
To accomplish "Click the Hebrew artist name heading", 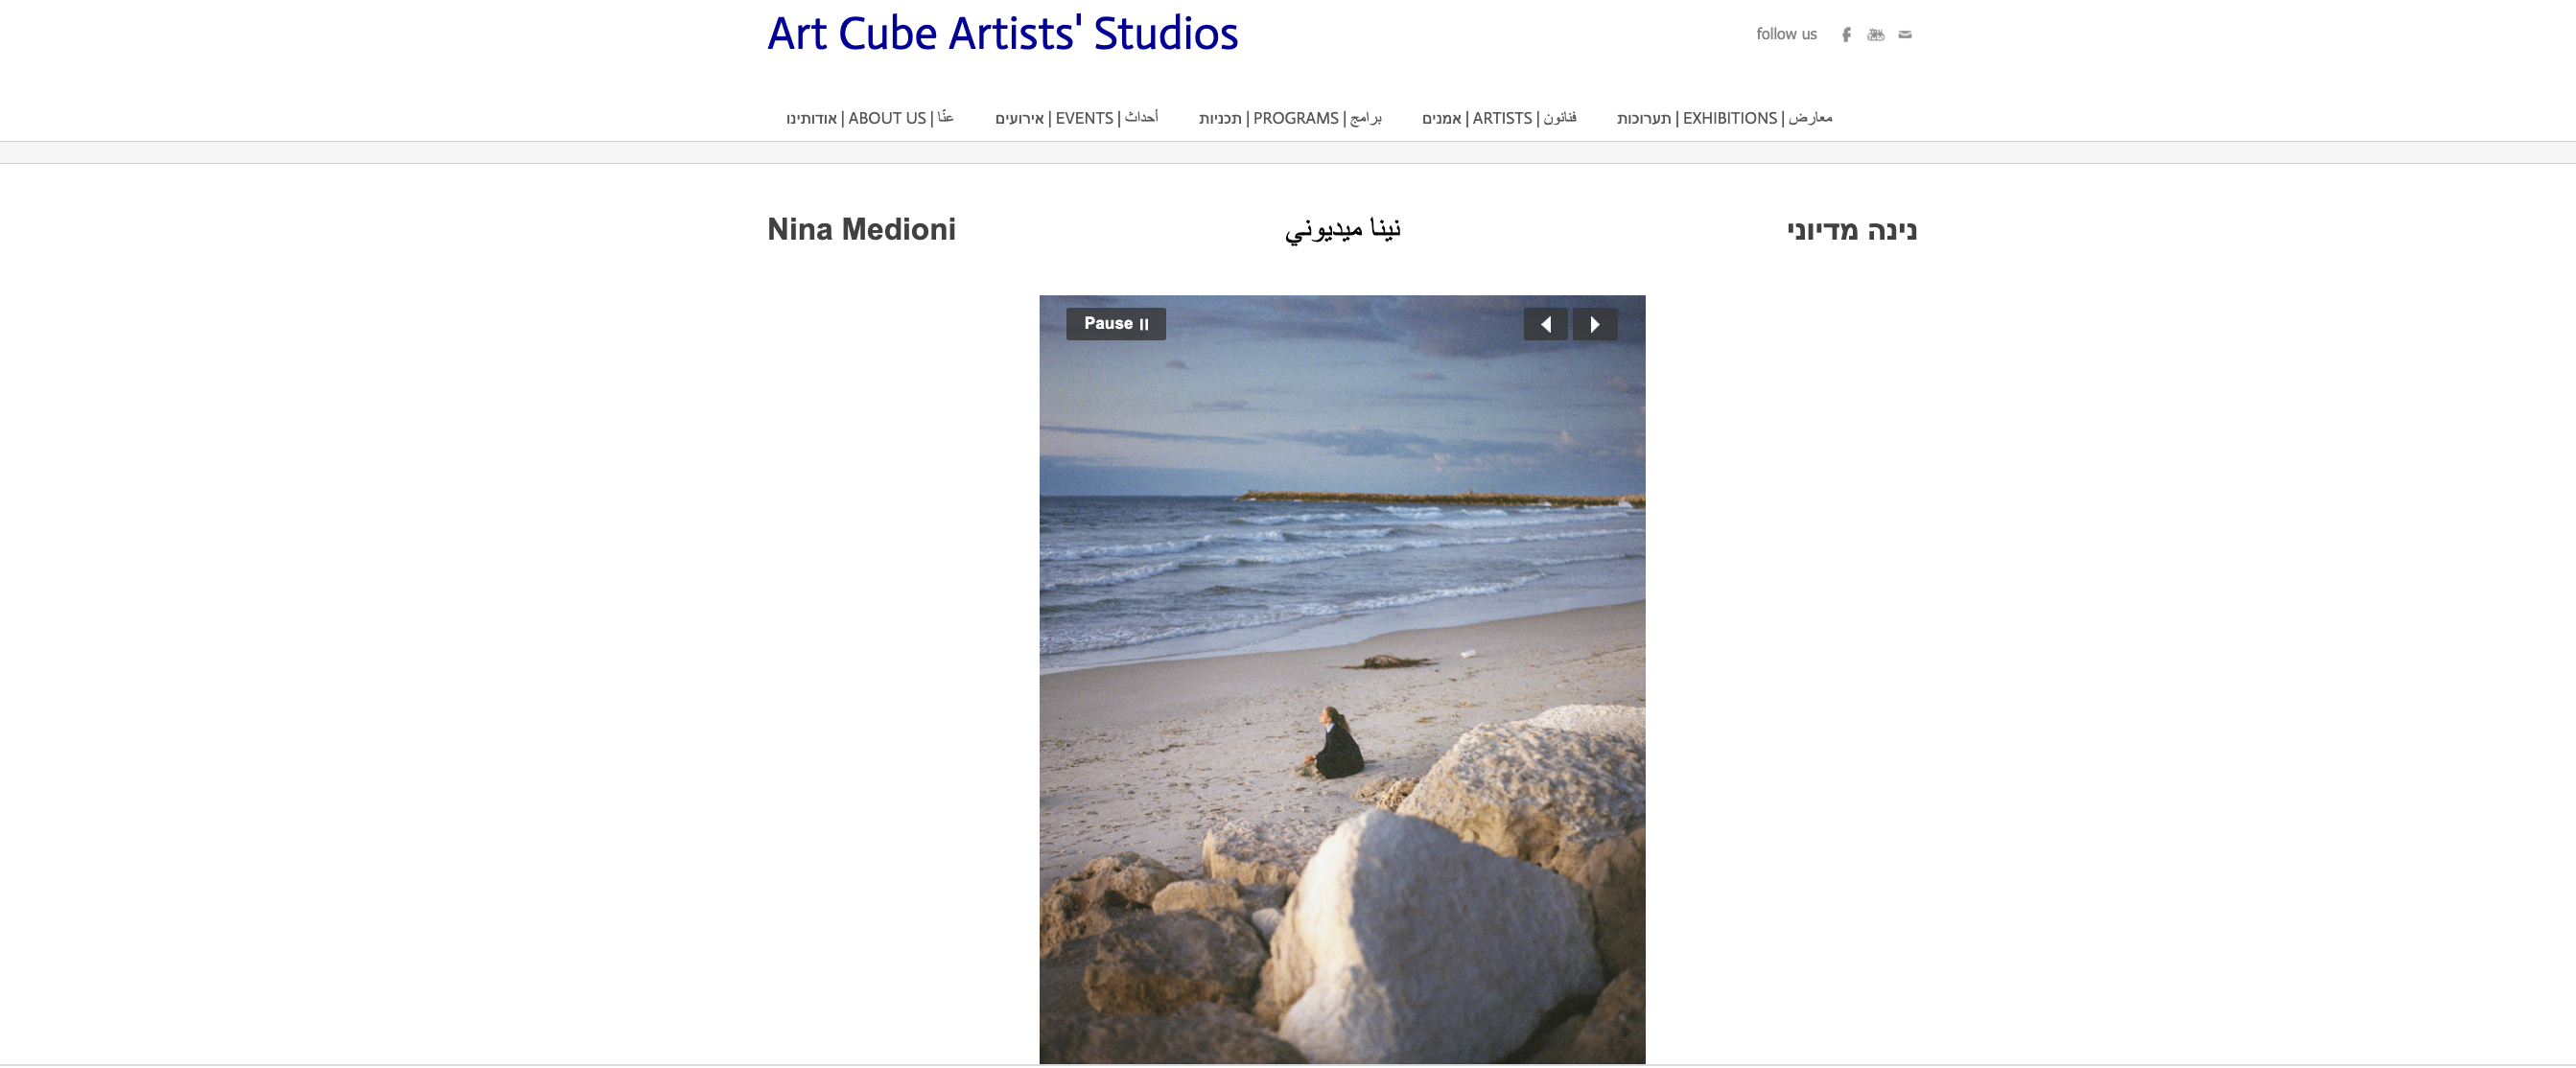I will [1852, 230].
